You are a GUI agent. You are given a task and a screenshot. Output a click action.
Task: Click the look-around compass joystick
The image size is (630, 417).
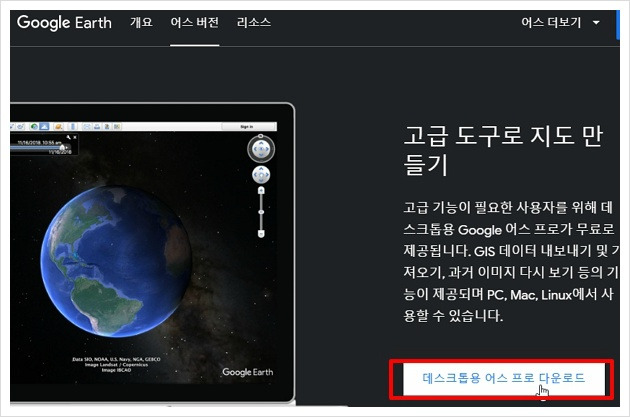(261, 149)
